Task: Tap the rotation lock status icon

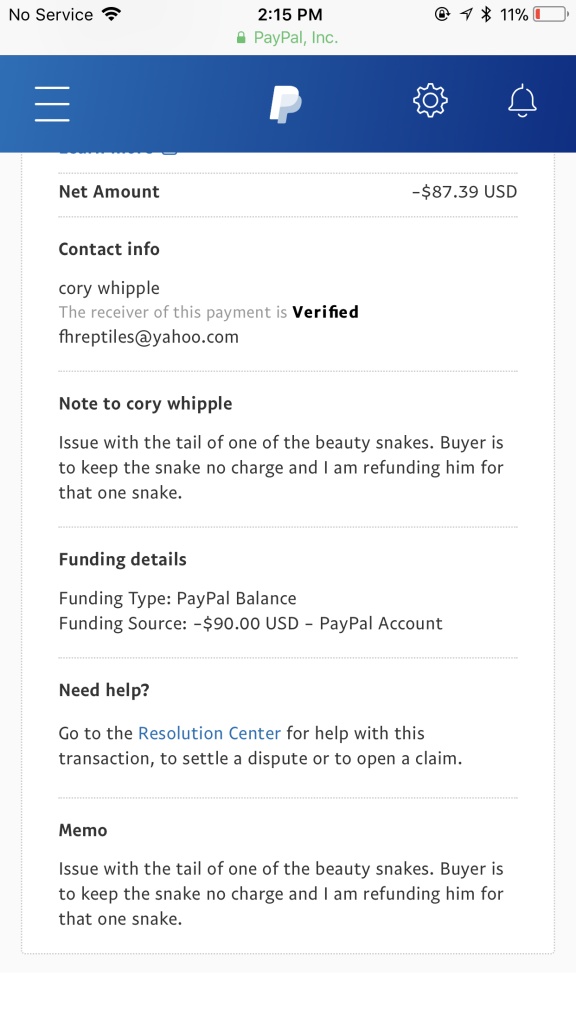Action: [442, 14]
